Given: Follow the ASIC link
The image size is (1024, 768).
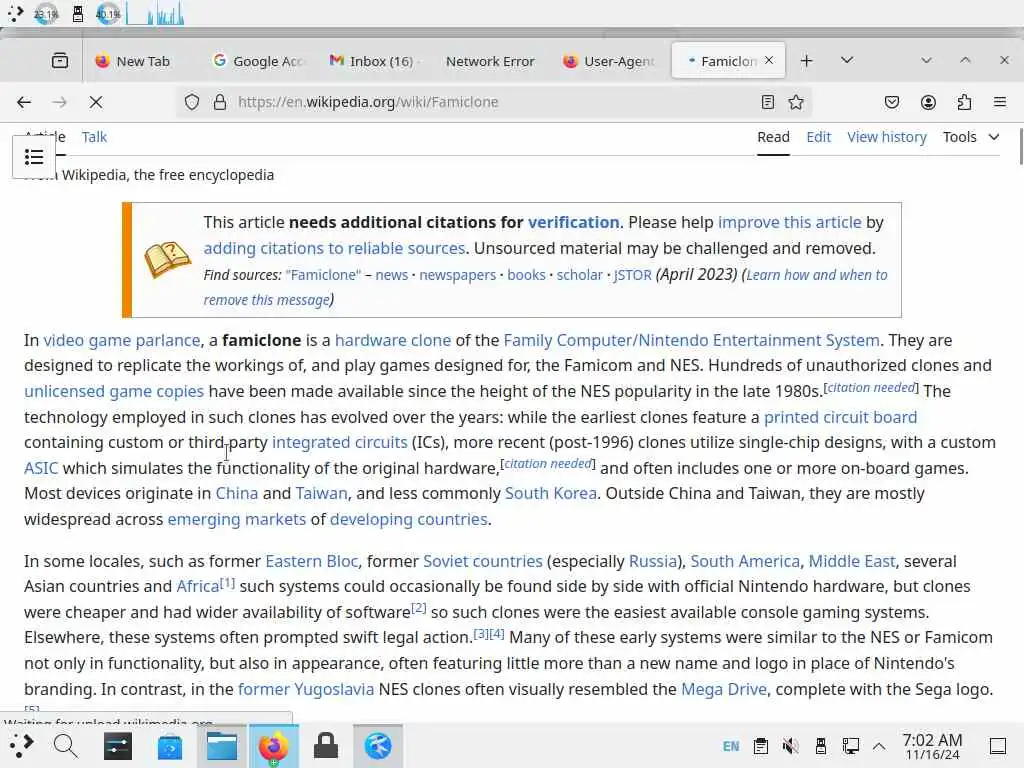Looking at the screenshot, I should point(41,468).
